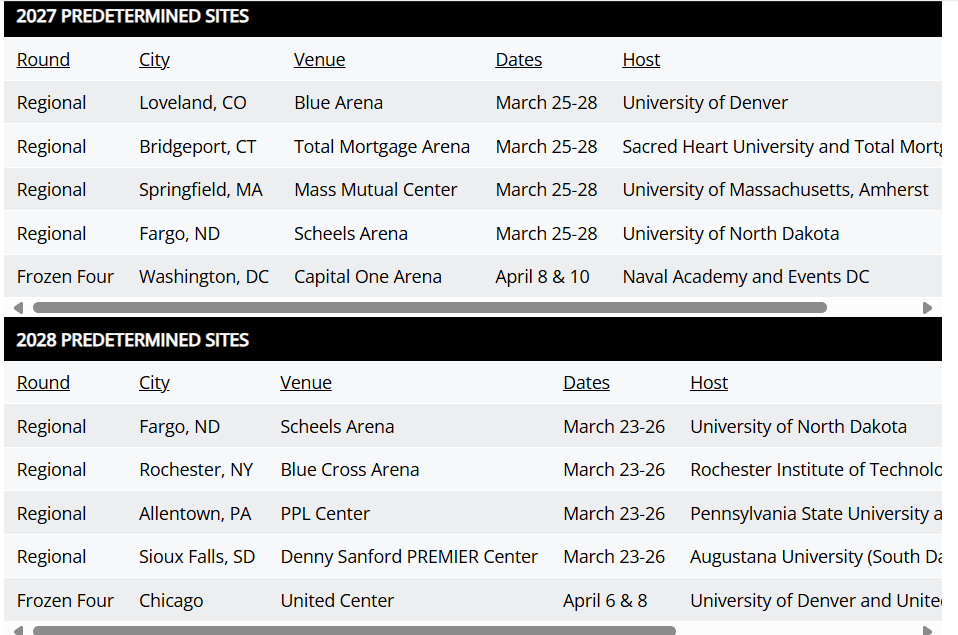Click the Dates header in 2028 table
This screenshot has width=958, height=635.
(587, 383)
